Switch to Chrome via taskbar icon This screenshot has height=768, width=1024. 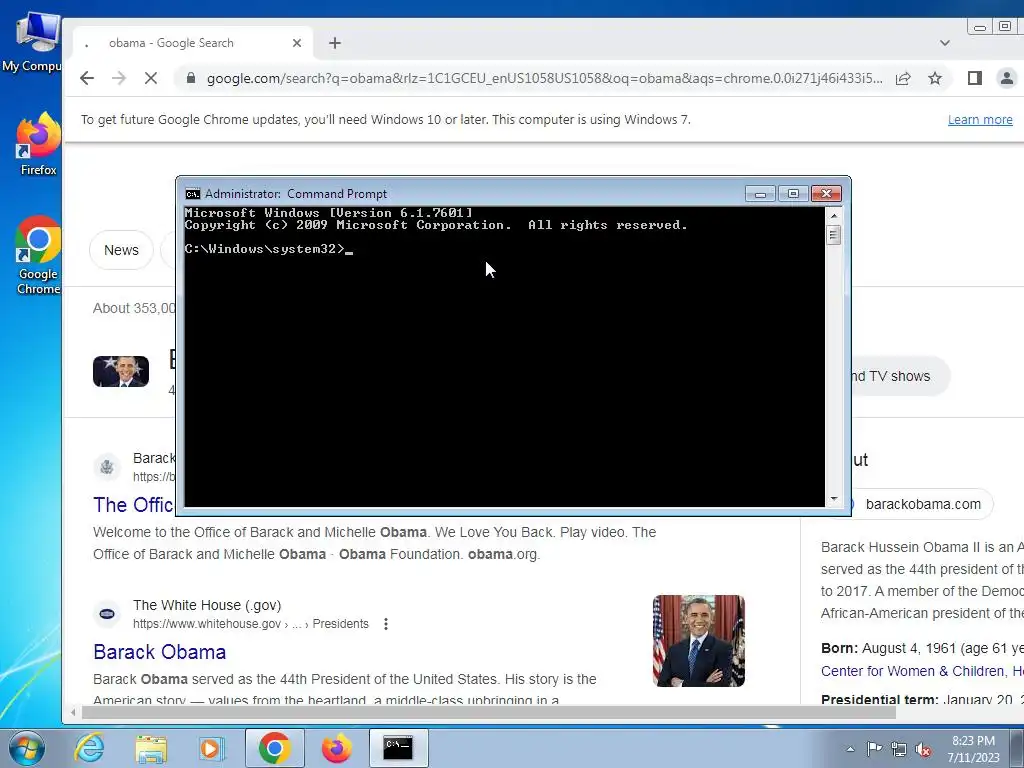(x=274, y=748)
